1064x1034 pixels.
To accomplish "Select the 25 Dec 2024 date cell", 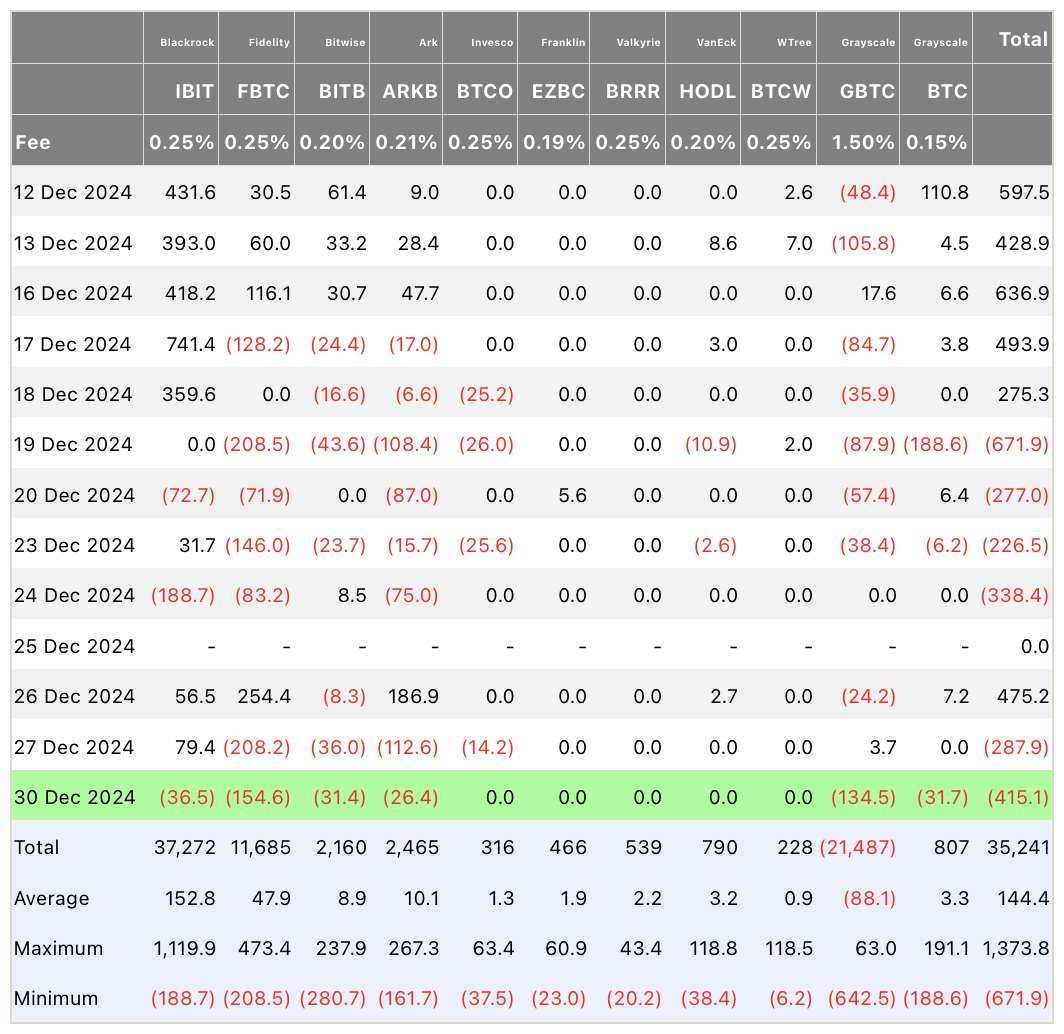I will coord(75,646).
